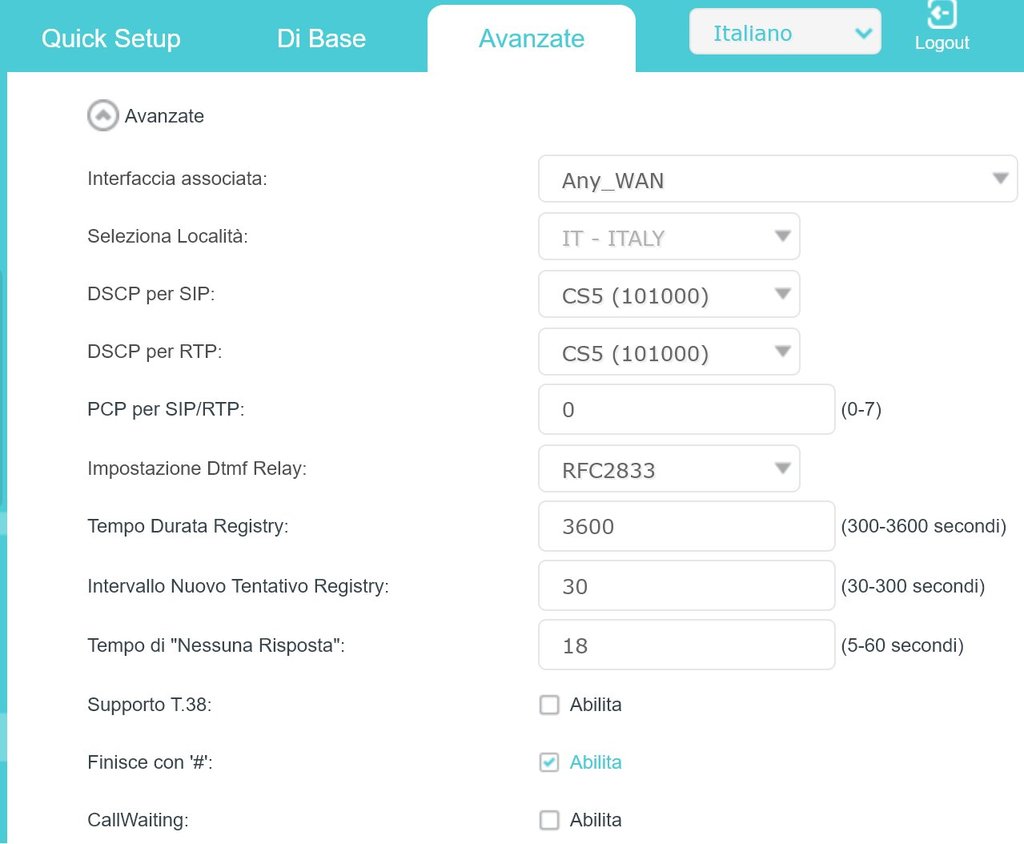Image resolution: width=1024 pixels, height=844 pixels.
Task: Click the (0-7) range hint text
Action: click(861, 410)
